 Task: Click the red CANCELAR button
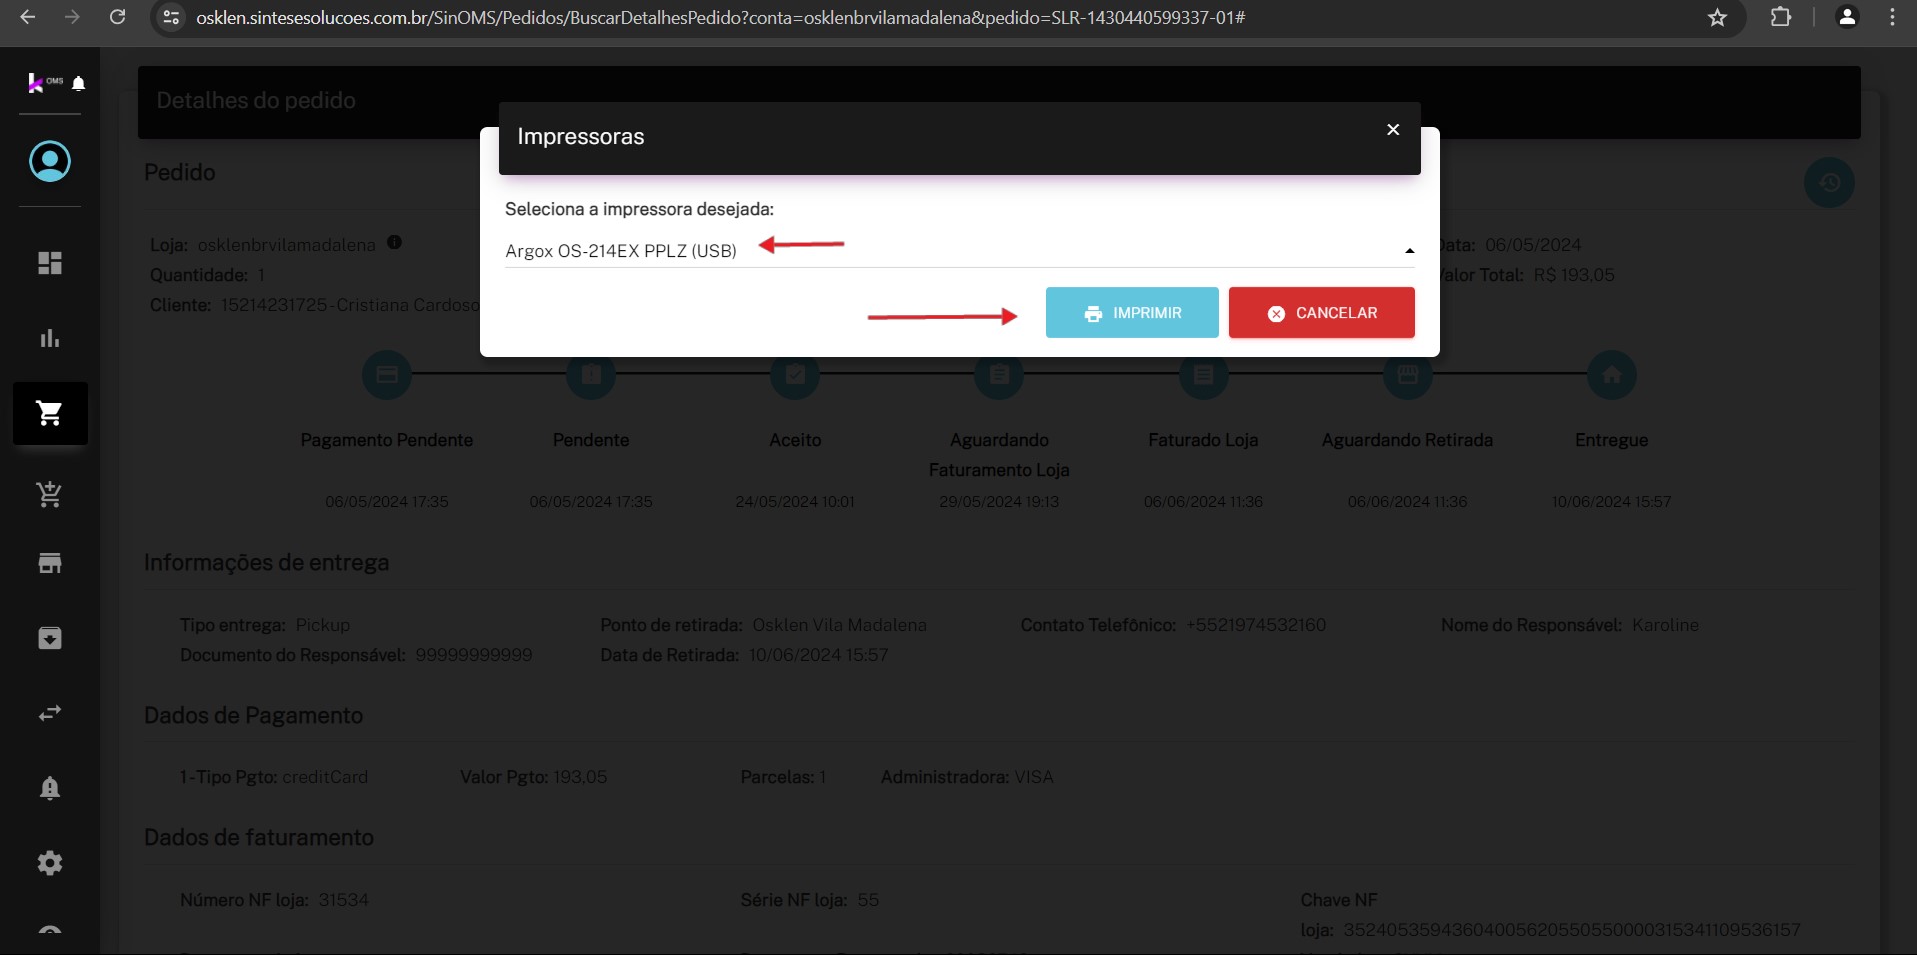(1321, 313)
